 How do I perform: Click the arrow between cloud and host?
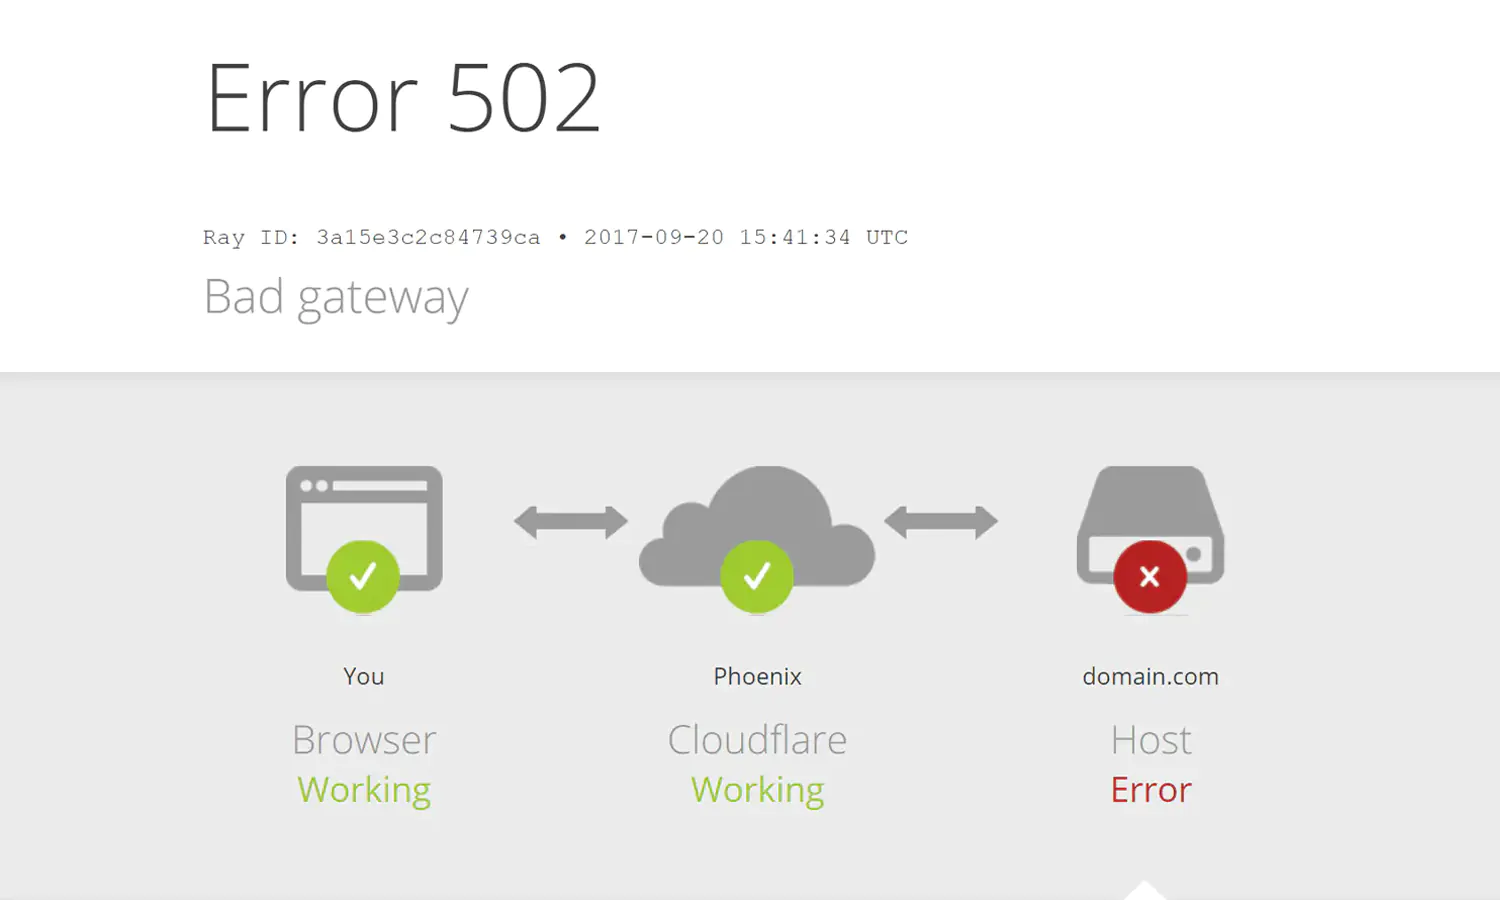coord(941,521)
